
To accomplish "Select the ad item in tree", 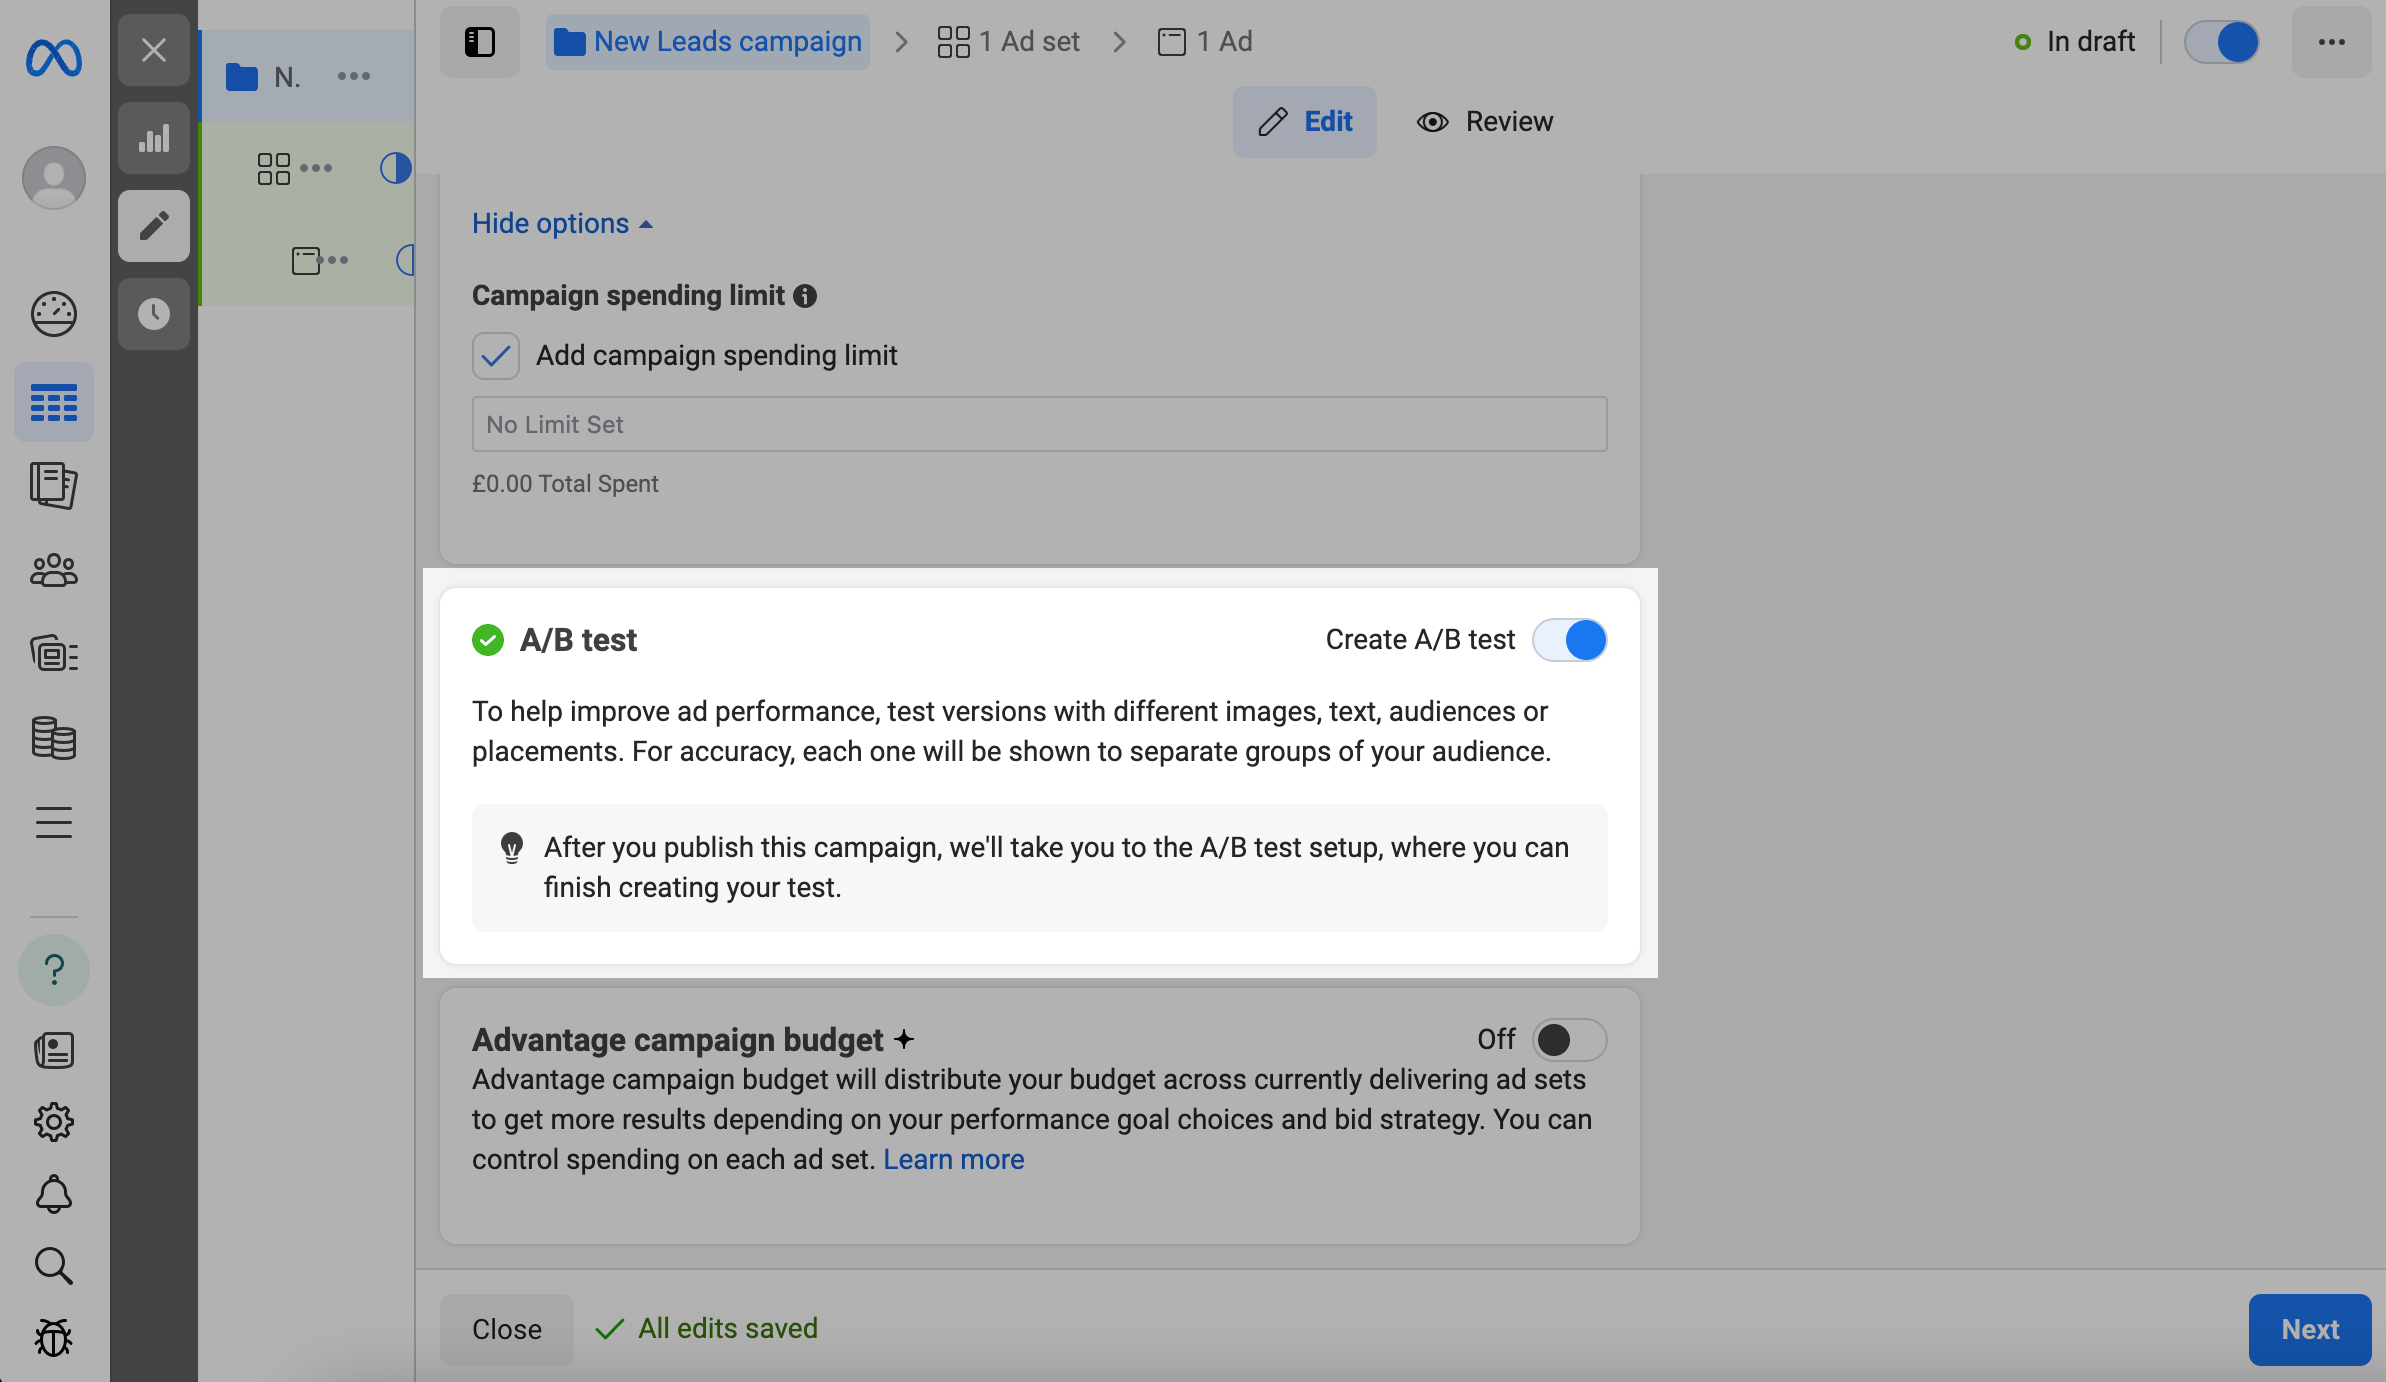I will [306, 260].
